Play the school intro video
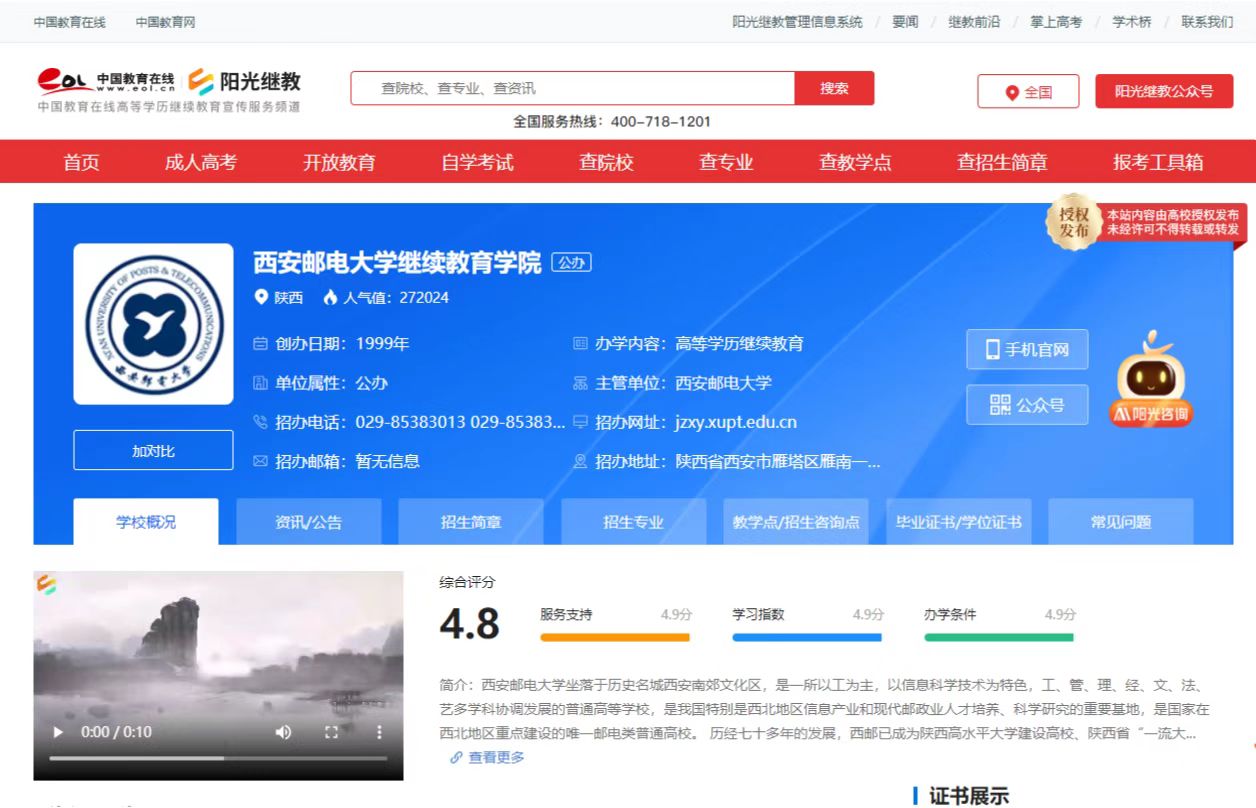The width and height of the screenshot is (1256, 808). coord(58,732)
